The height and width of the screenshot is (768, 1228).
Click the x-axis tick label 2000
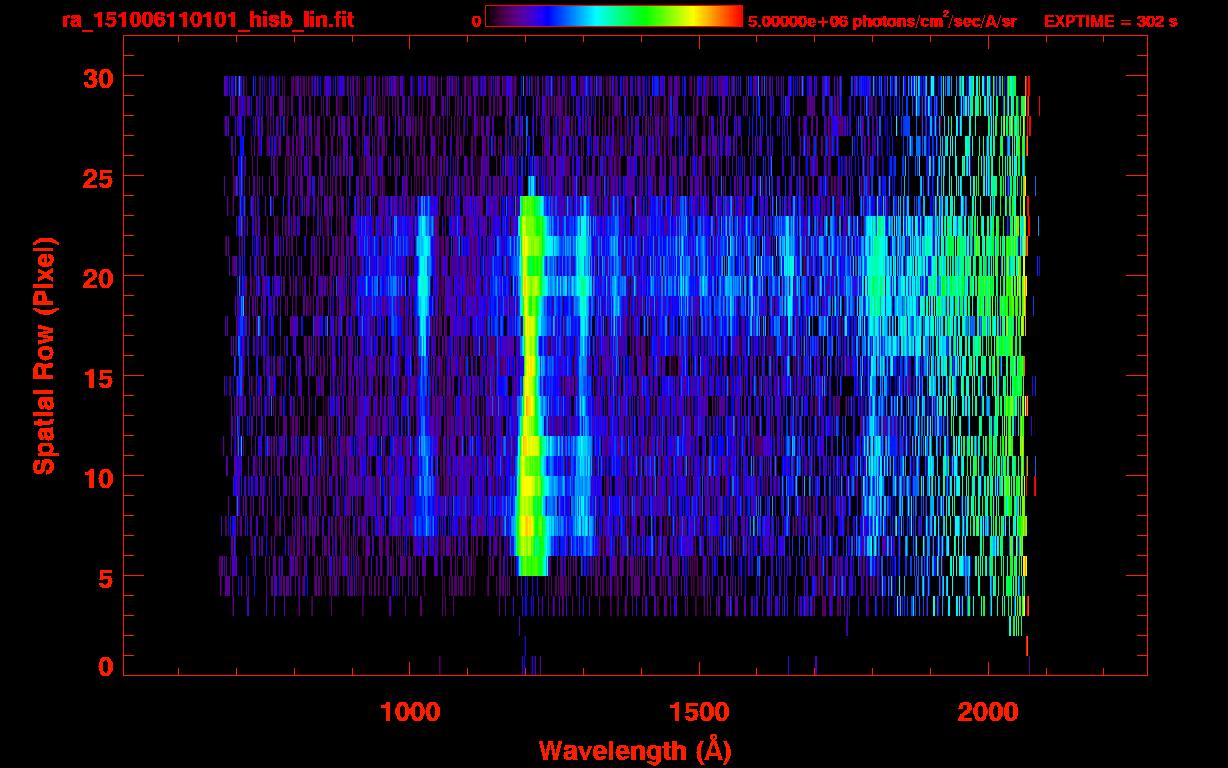click(988, 712)
